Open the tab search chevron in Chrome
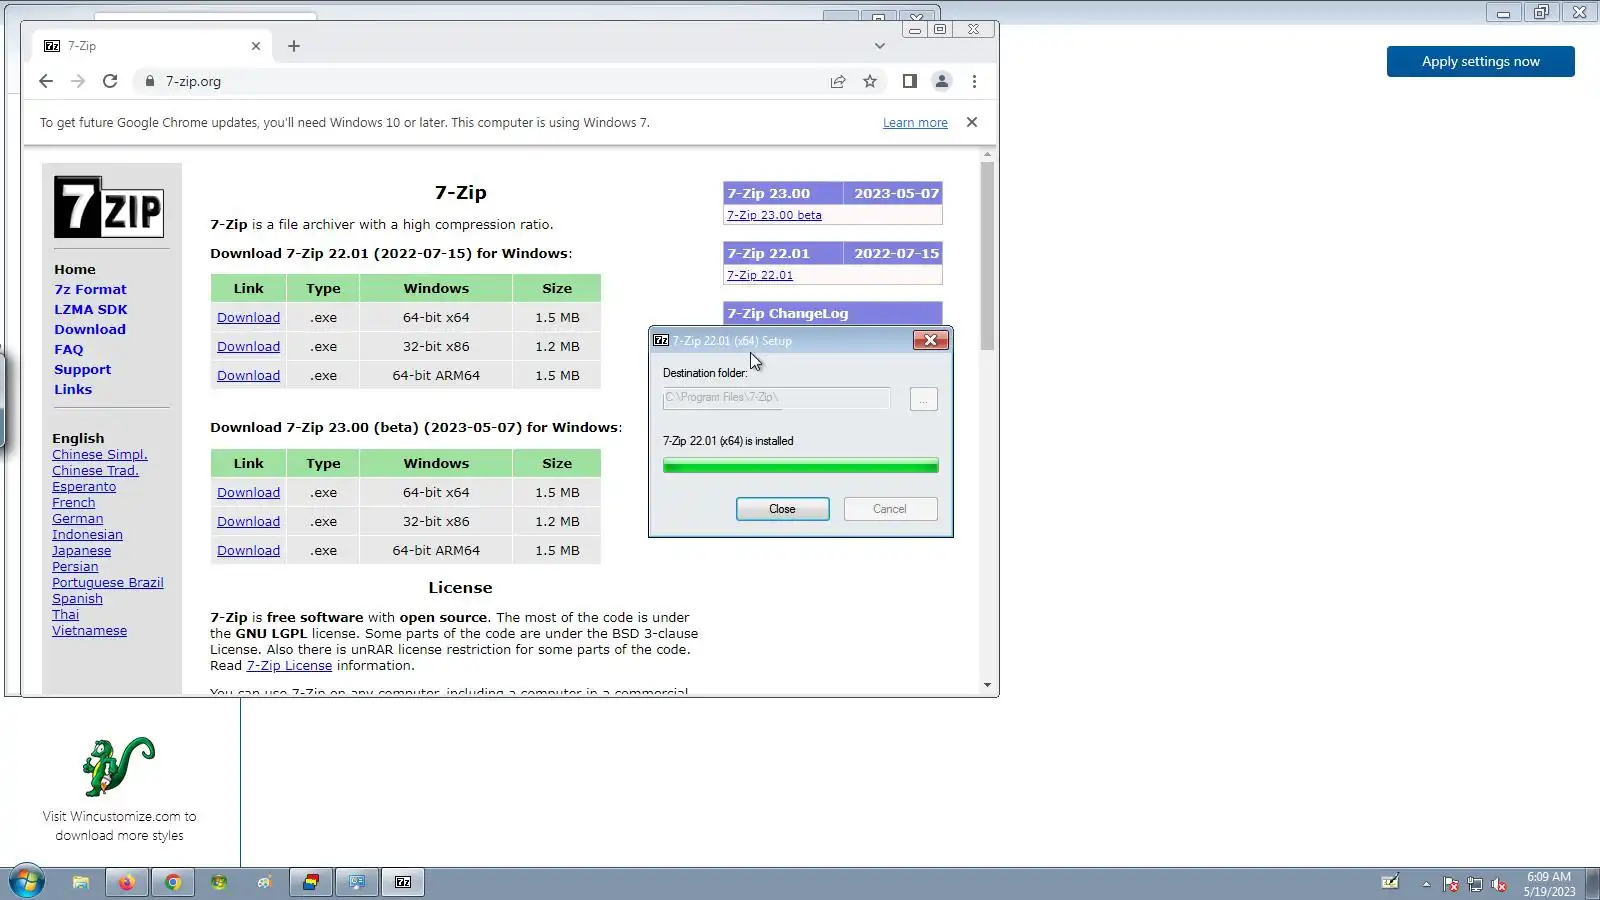 click(x=879, y=46)
